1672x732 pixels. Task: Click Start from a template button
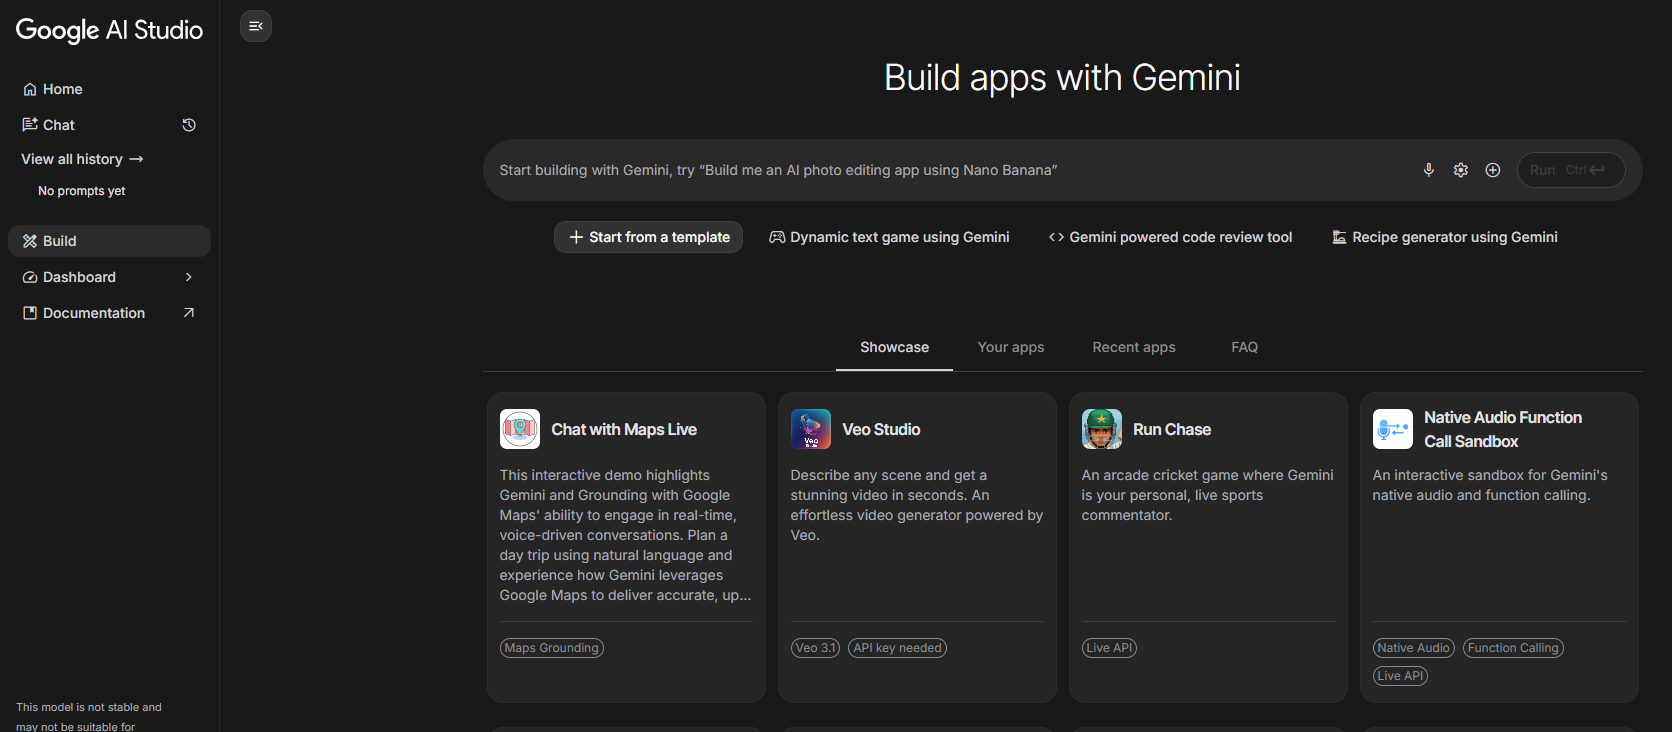(648, 237)
